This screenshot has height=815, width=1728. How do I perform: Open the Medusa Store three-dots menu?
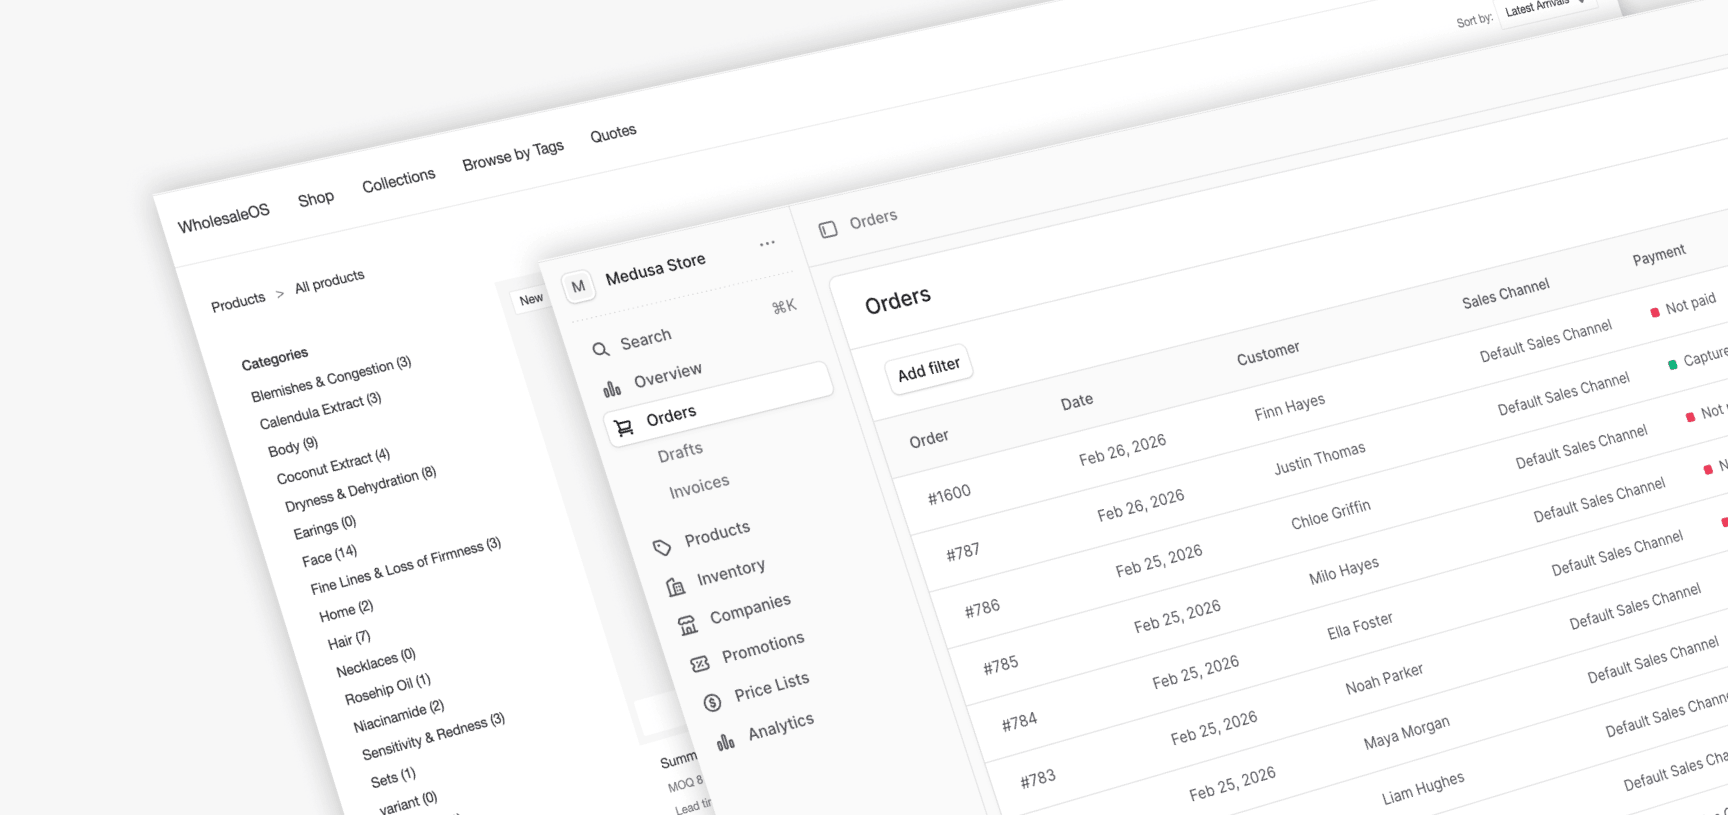767,243
